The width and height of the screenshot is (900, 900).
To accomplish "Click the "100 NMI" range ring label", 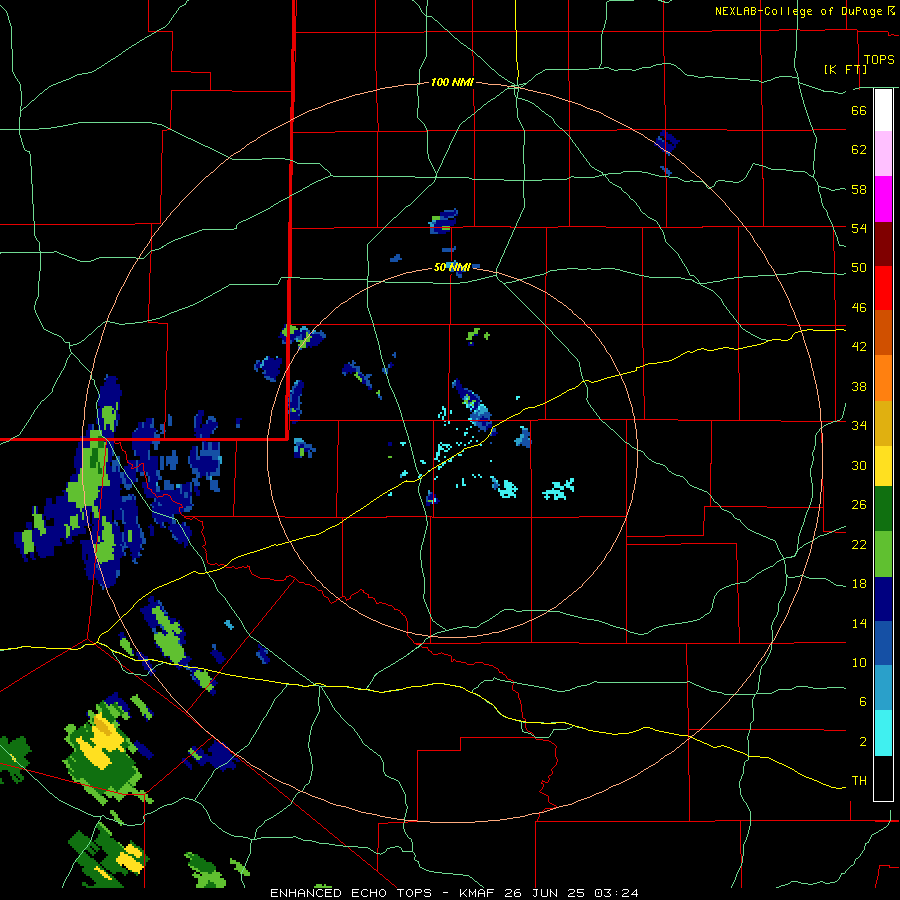I will point(452,83).
